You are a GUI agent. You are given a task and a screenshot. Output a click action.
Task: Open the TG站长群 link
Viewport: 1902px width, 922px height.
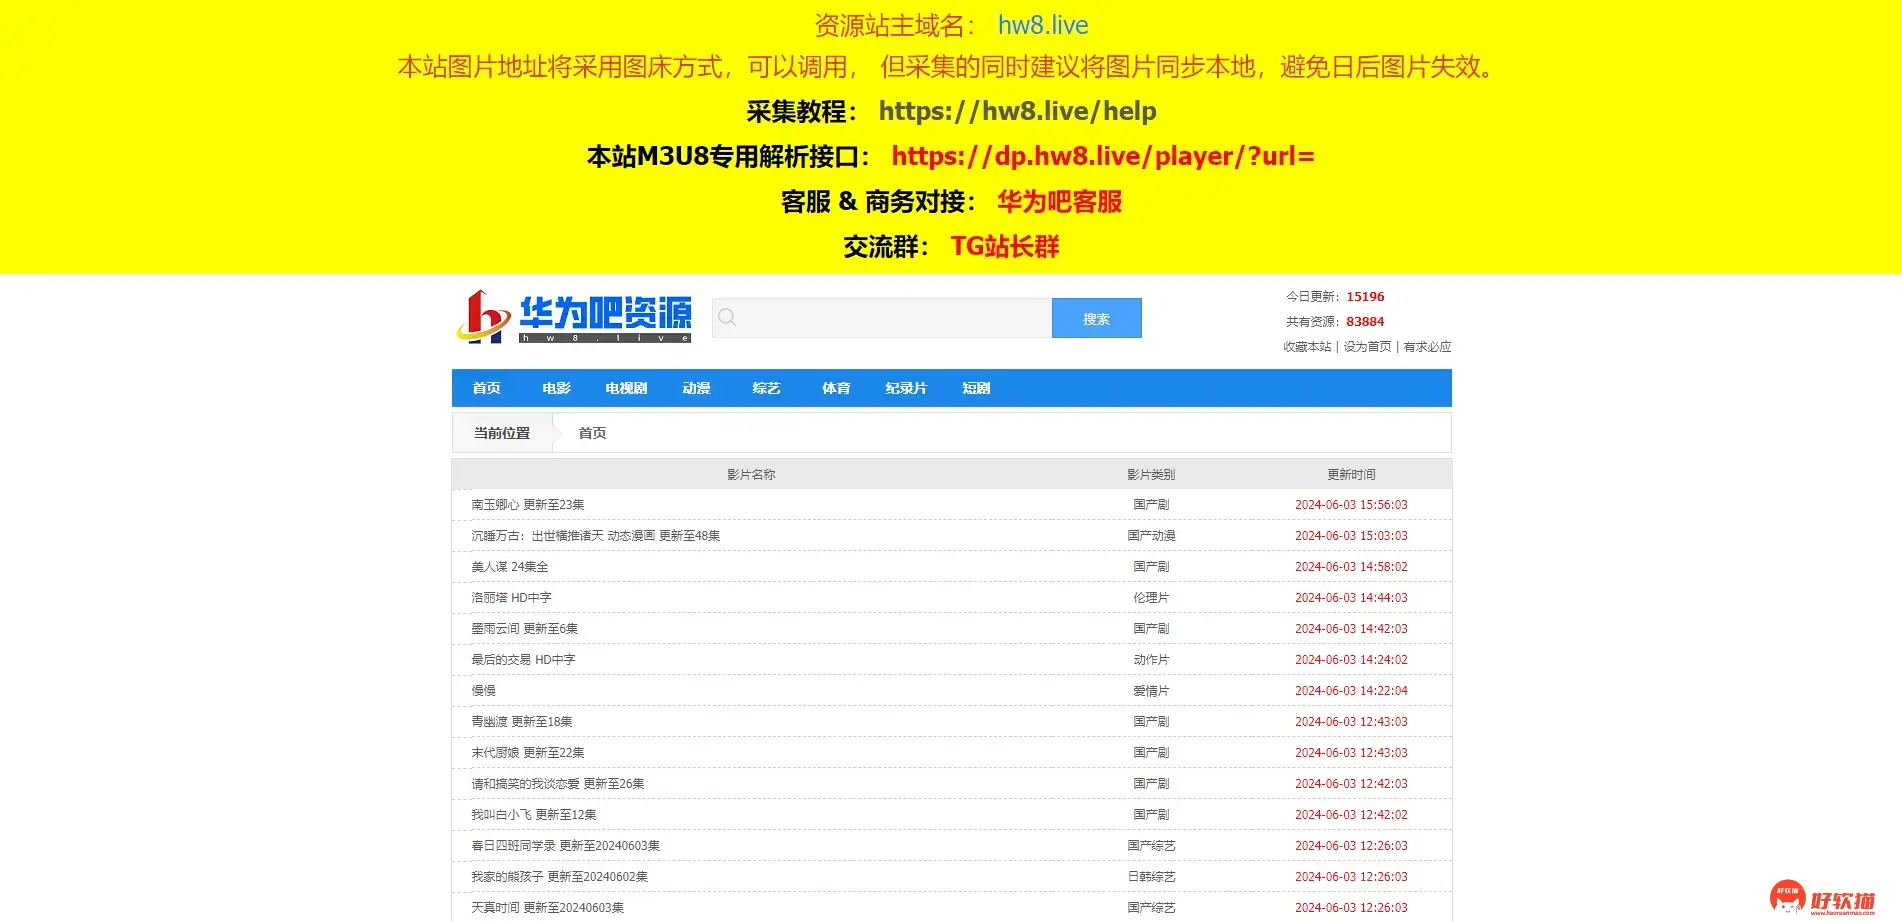click(x=1004, y=246)
